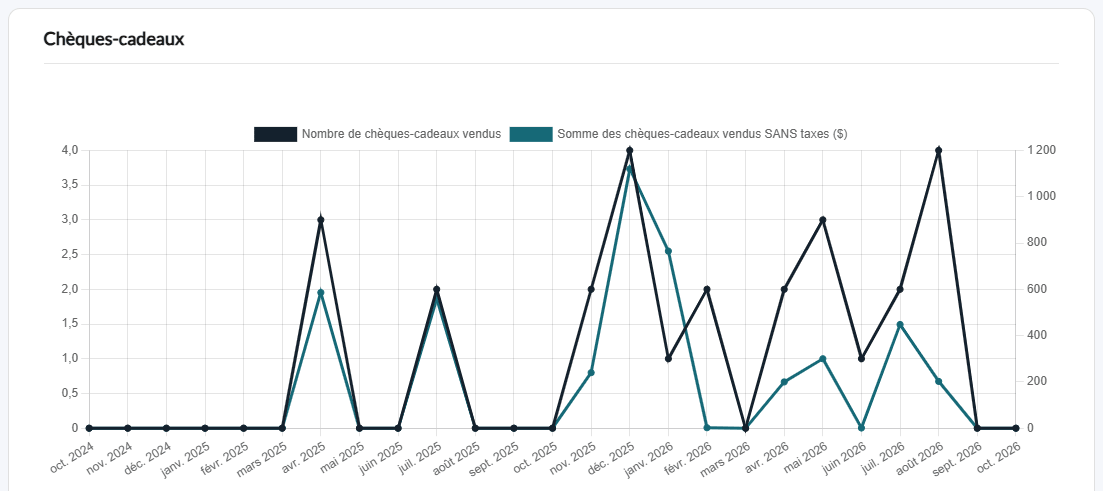
Task: Select the teal data point at janv. 2026
Action: pos(668,251)
